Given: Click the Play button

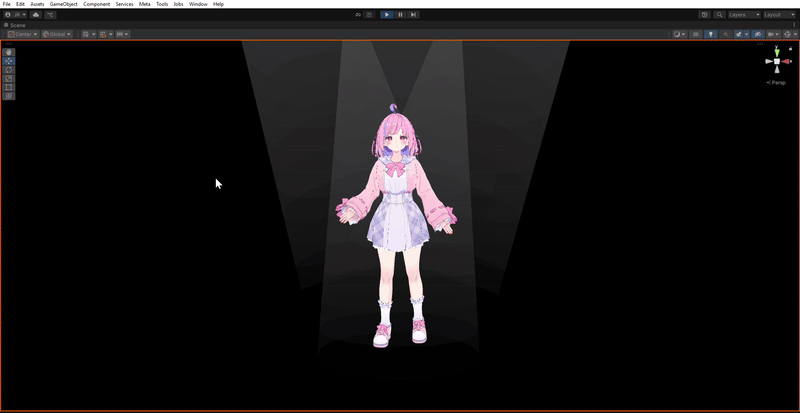Looking at the screenshot, I should pos(387,15).
